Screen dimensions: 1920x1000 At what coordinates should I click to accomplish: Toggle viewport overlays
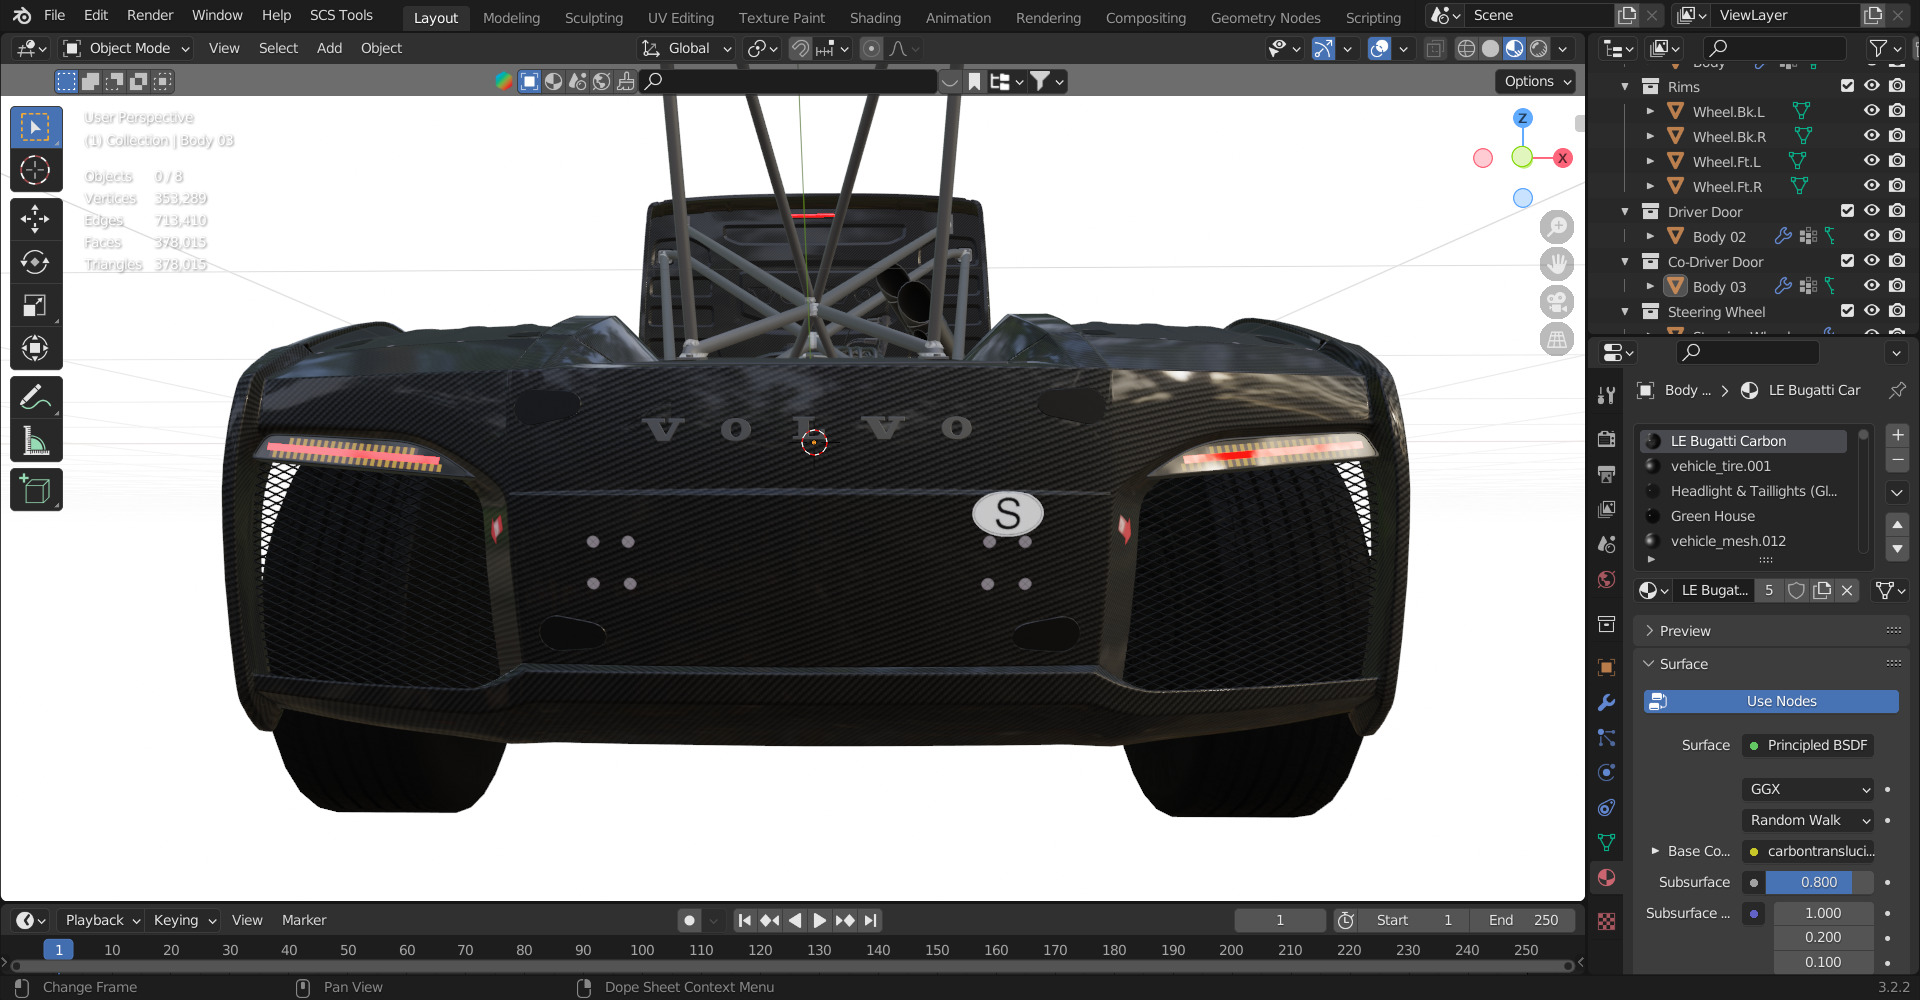[x=1379, y=48]
